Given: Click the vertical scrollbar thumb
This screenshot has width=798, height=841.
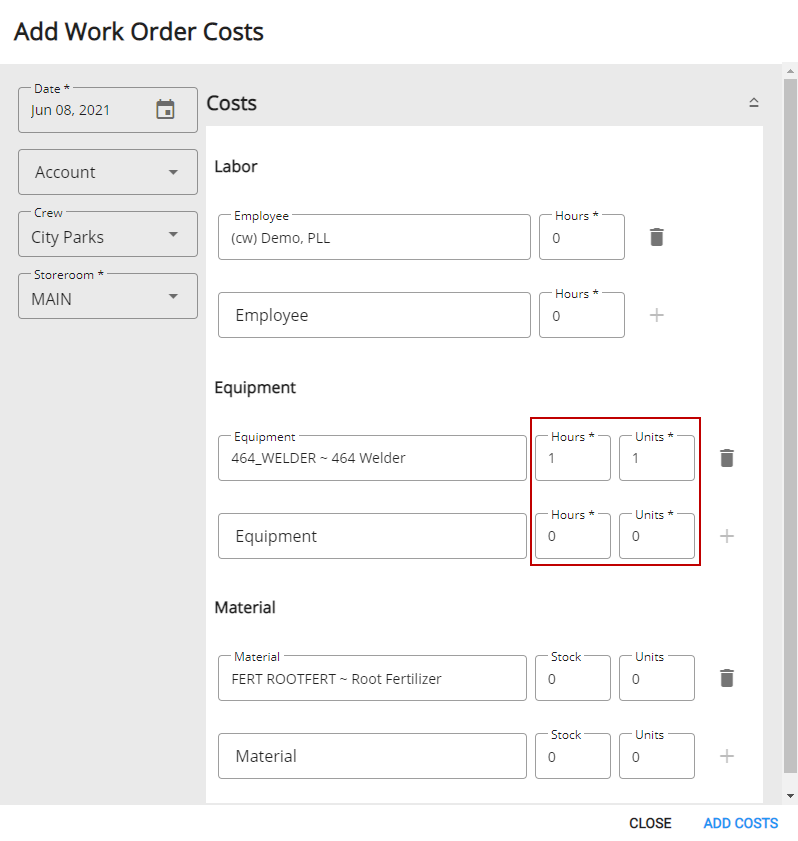Looking at the screenshot, I should [790, 426].
